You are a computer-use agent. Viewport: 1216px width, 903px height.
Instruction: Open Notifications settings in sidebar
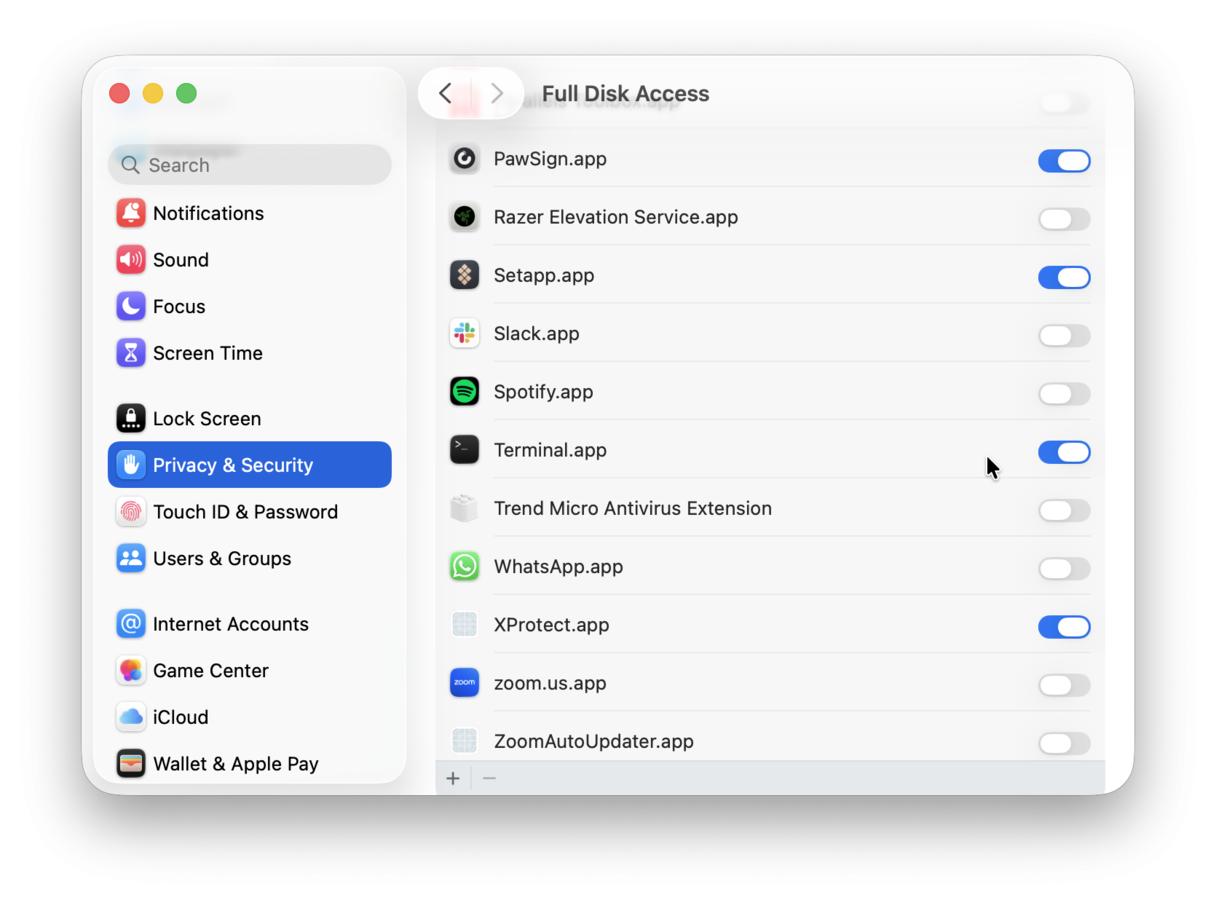pos(249,213)
